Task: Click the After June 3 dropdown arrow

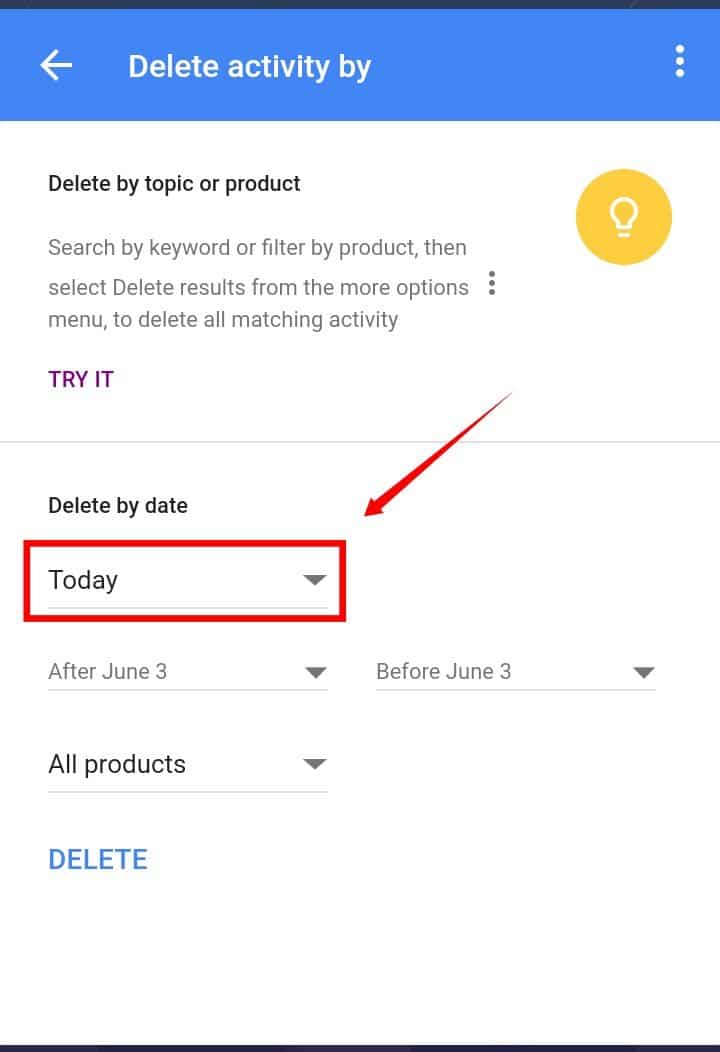Action: 315,672
